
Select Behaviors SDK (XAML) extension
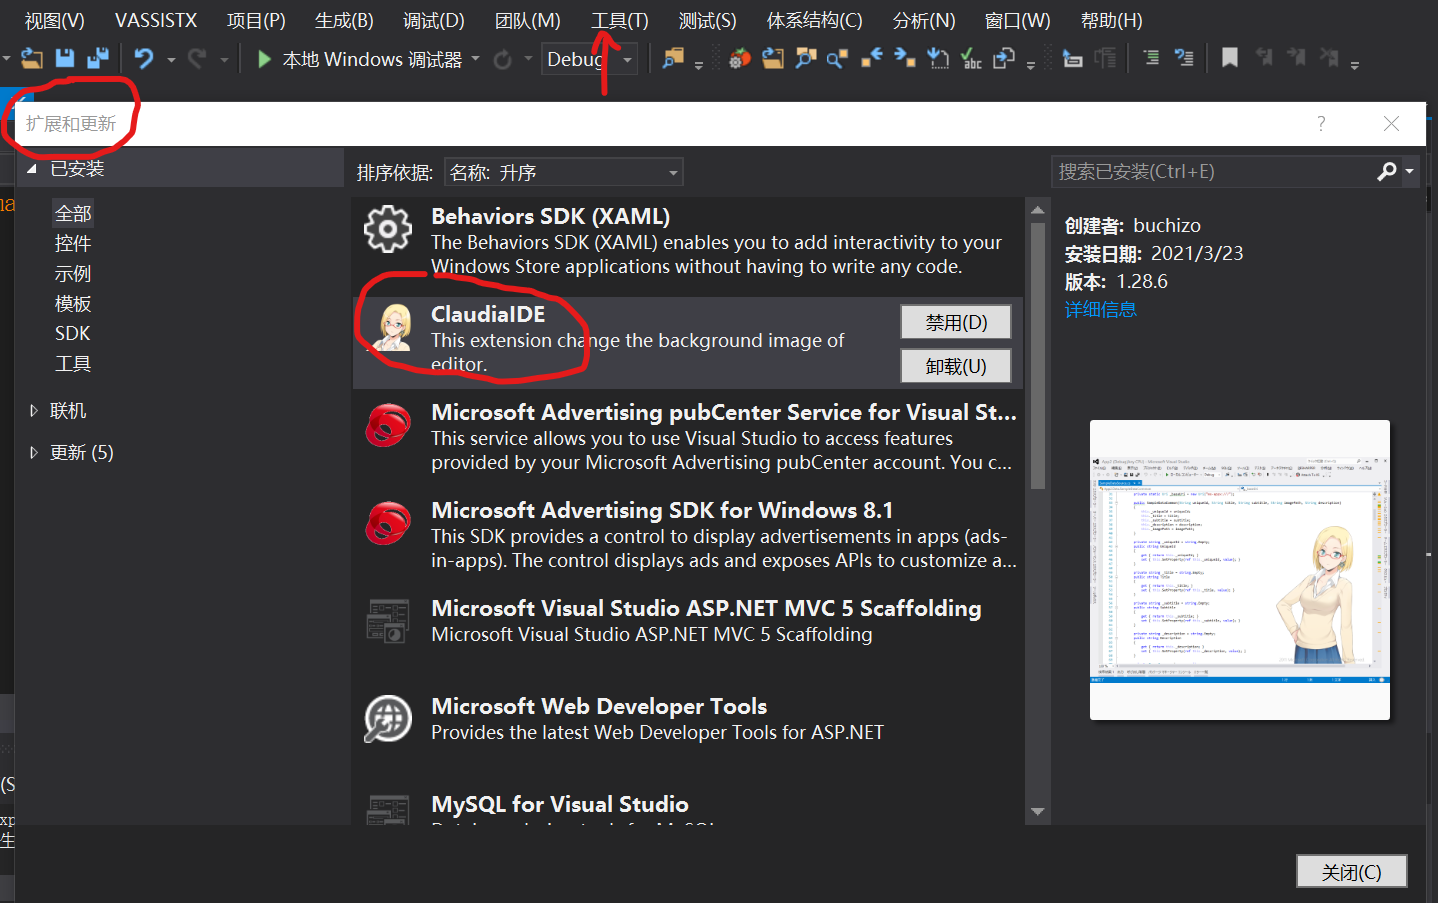pyautogui.click(x=688, y=241)
